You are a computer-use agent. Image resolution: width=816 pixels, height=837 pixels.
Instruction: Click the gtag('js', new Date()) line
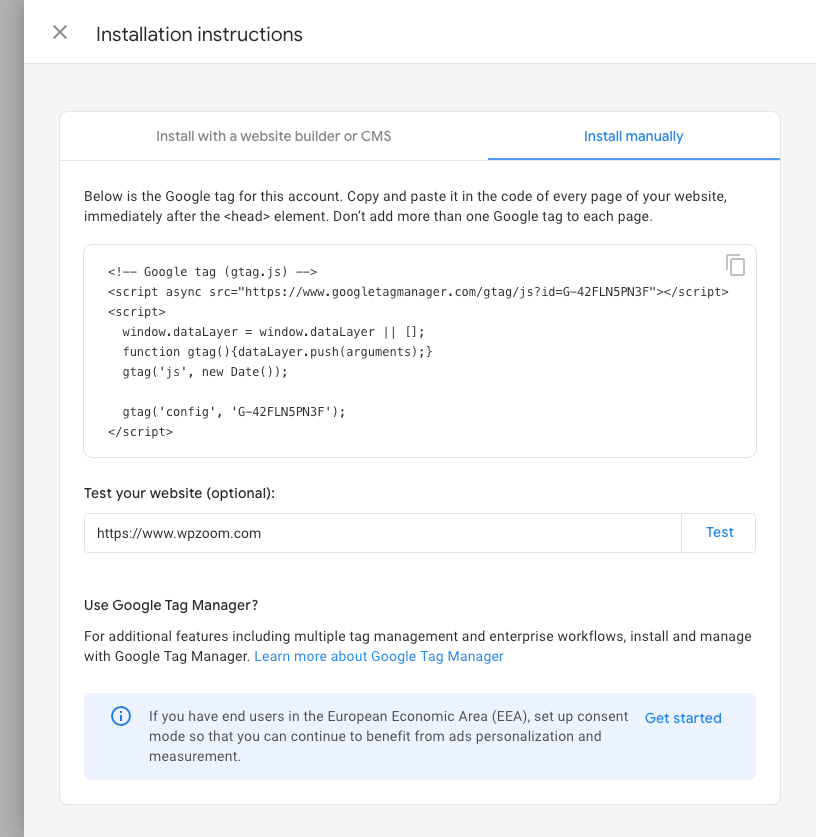pyautogui.click(x=205, y=372)
